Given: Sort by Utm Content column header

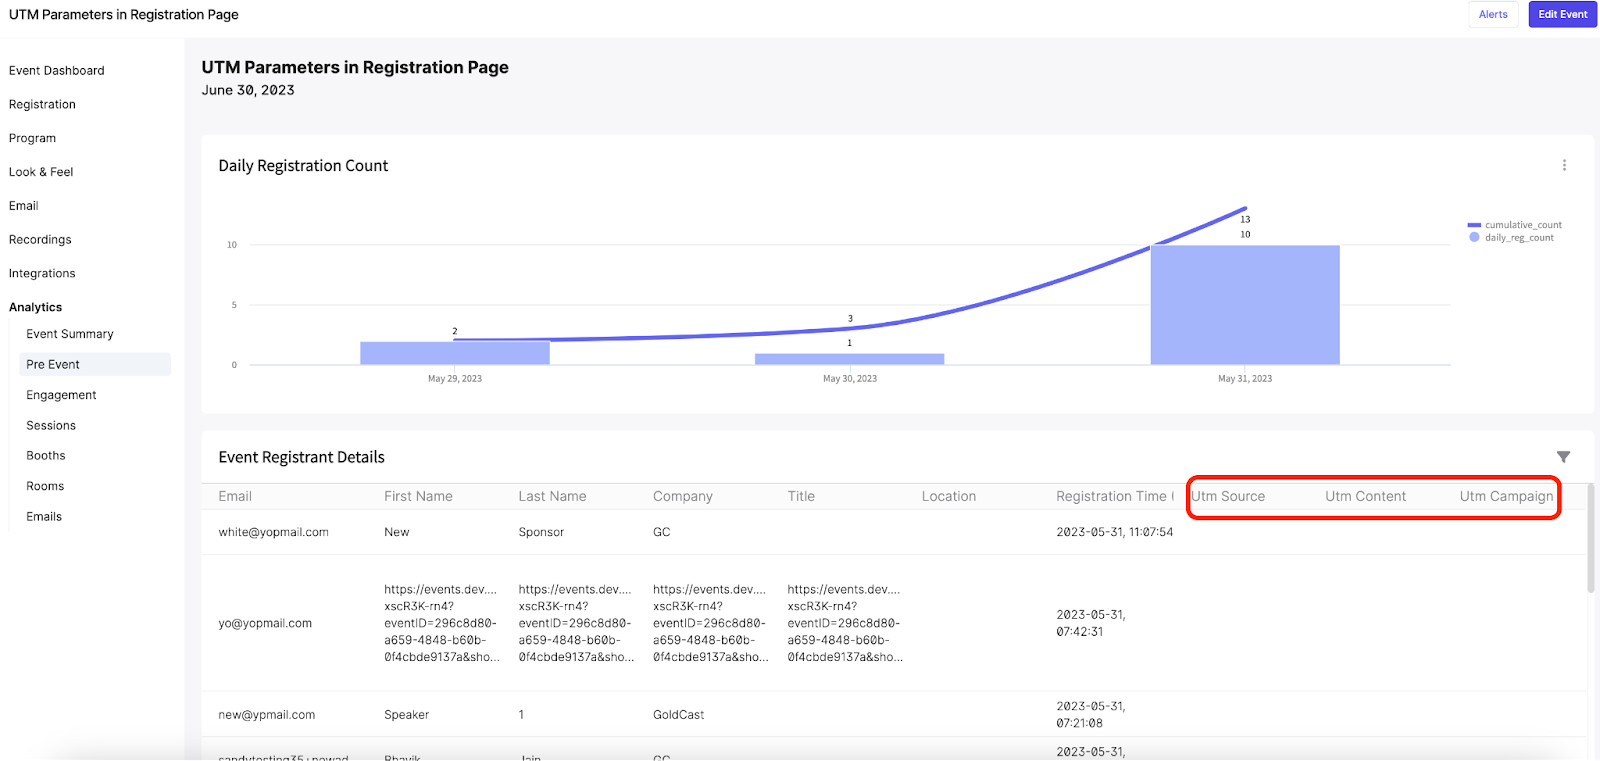Looking at the screenshot, I should pyautogui.click(x=1365, y=496).
